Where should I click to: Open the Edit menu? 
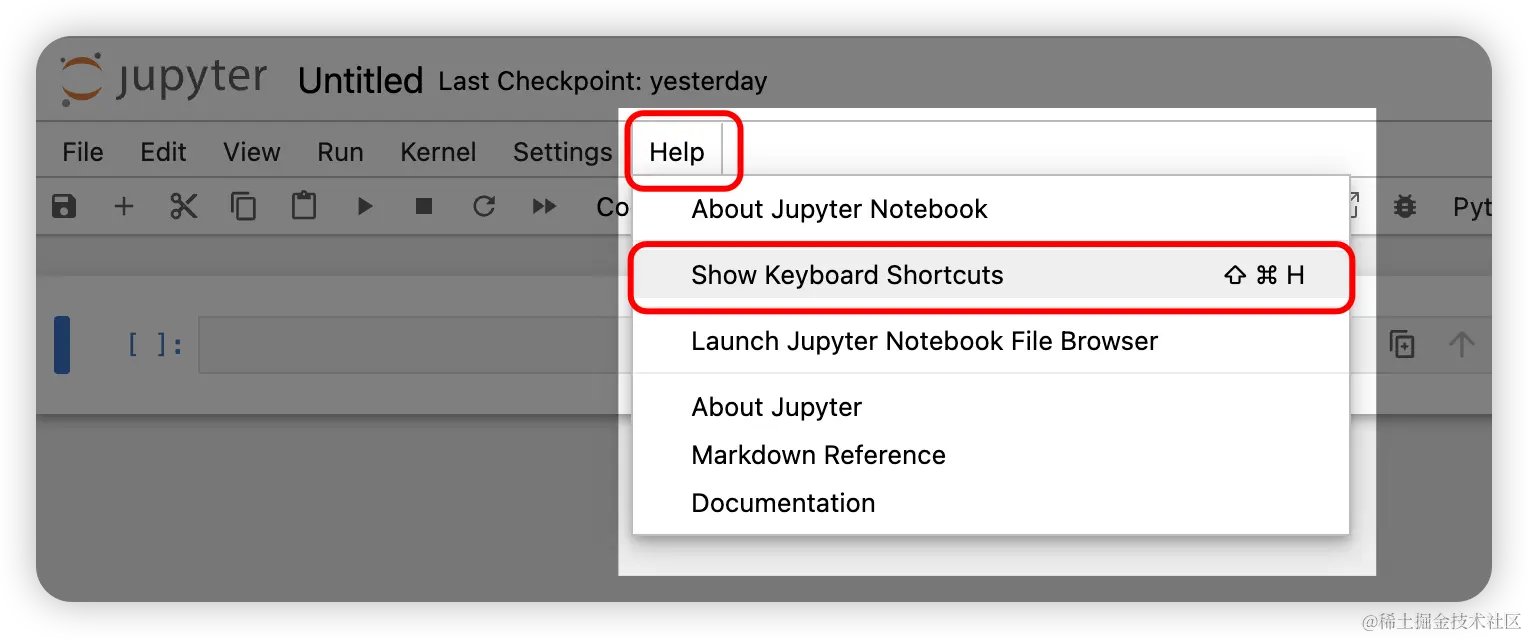click(163, 152)
